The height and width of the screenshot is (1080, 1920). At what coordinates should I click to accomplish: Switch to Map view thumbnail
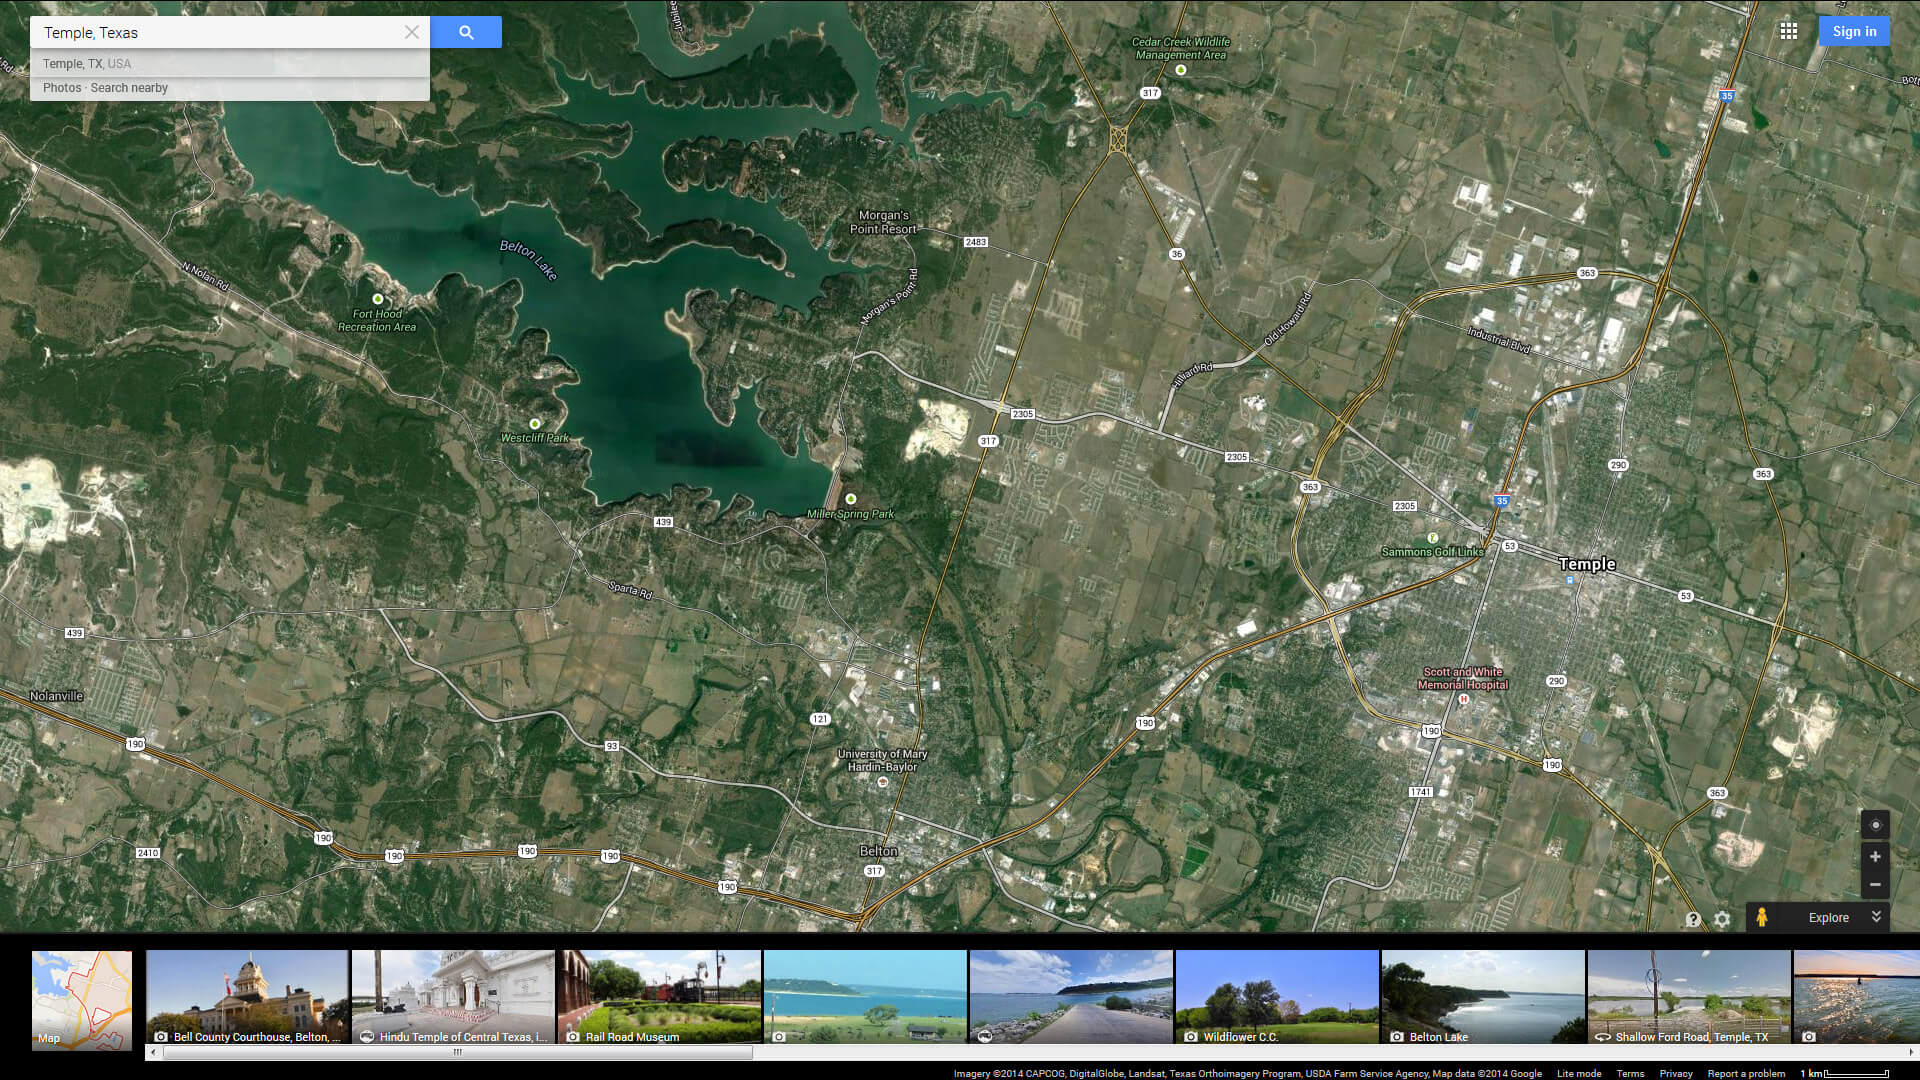[x=82, y=999]
